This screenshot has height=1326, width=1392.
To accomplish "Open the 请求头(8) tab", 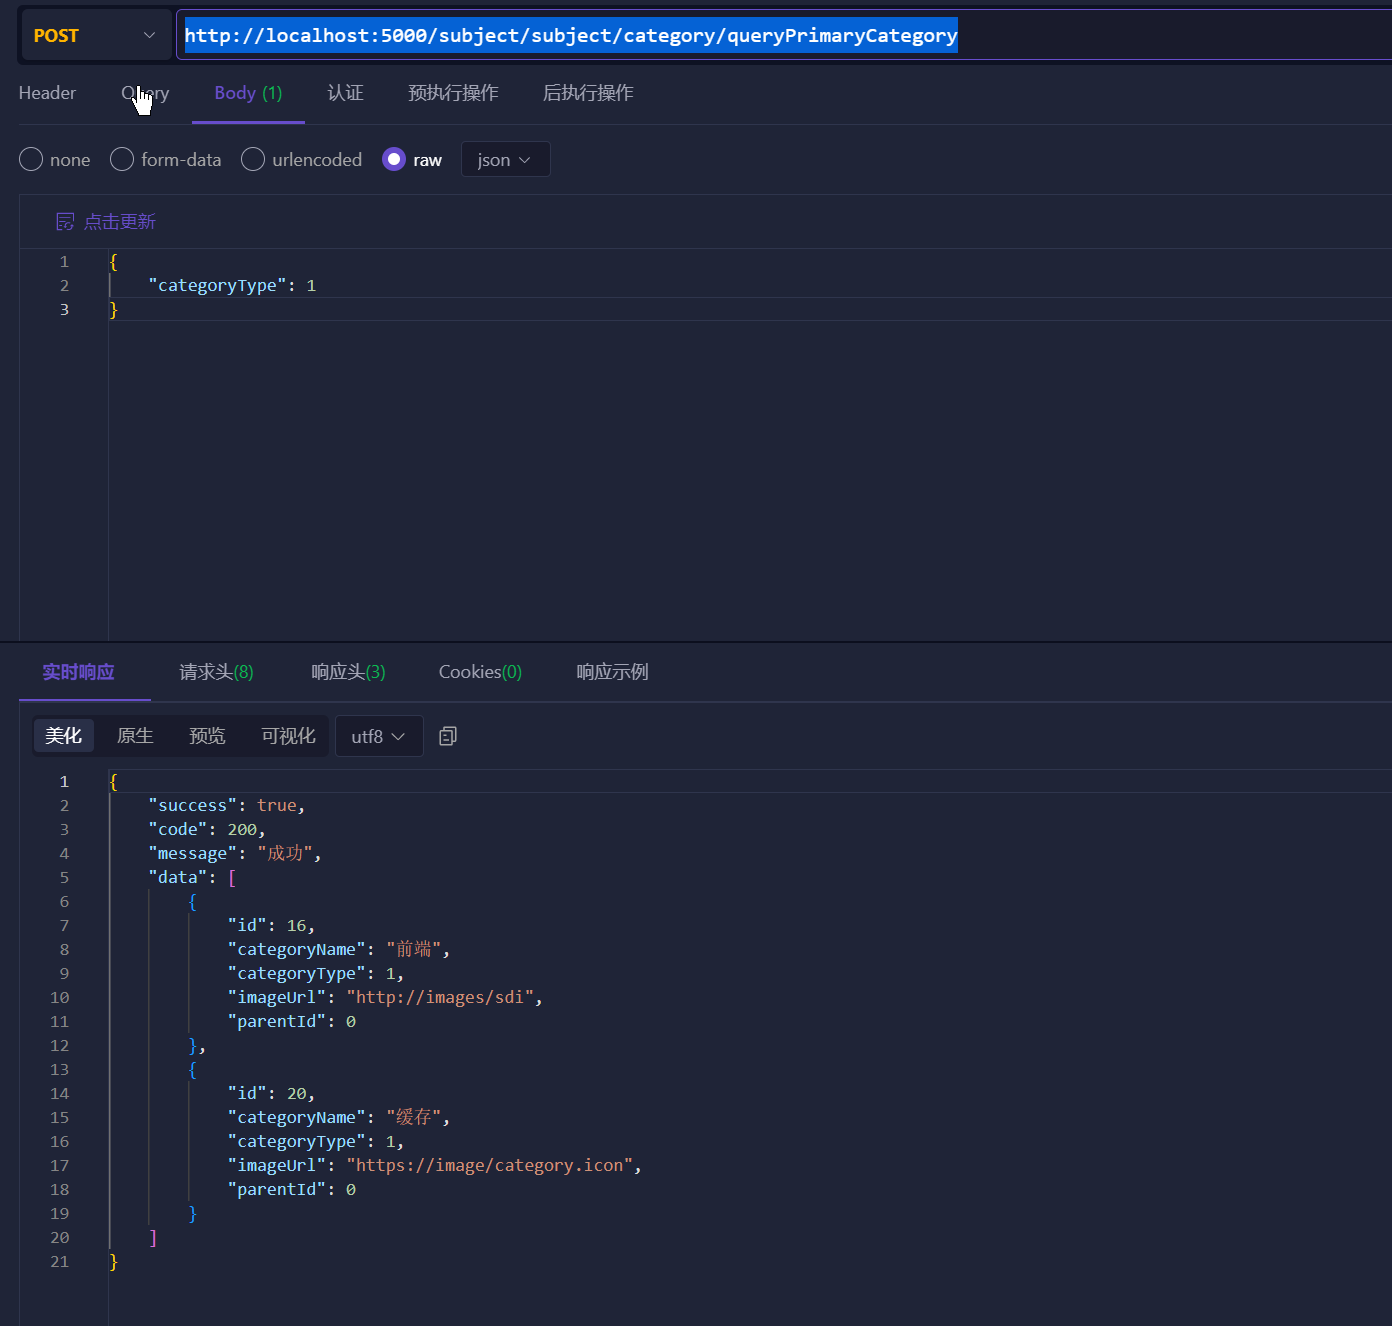I will coord(216,672).
